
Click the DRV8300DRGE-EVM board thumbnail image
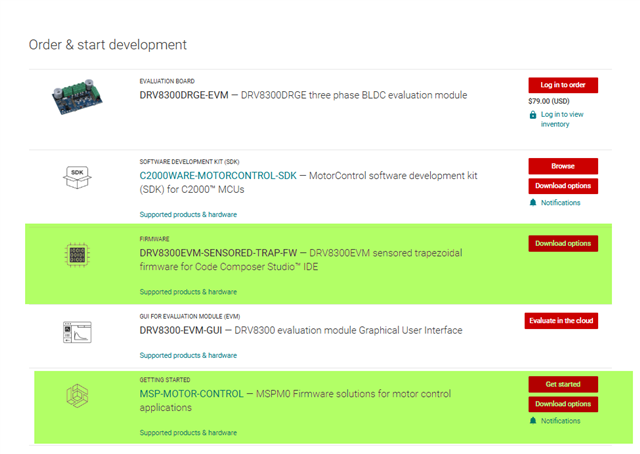point(77,97)
